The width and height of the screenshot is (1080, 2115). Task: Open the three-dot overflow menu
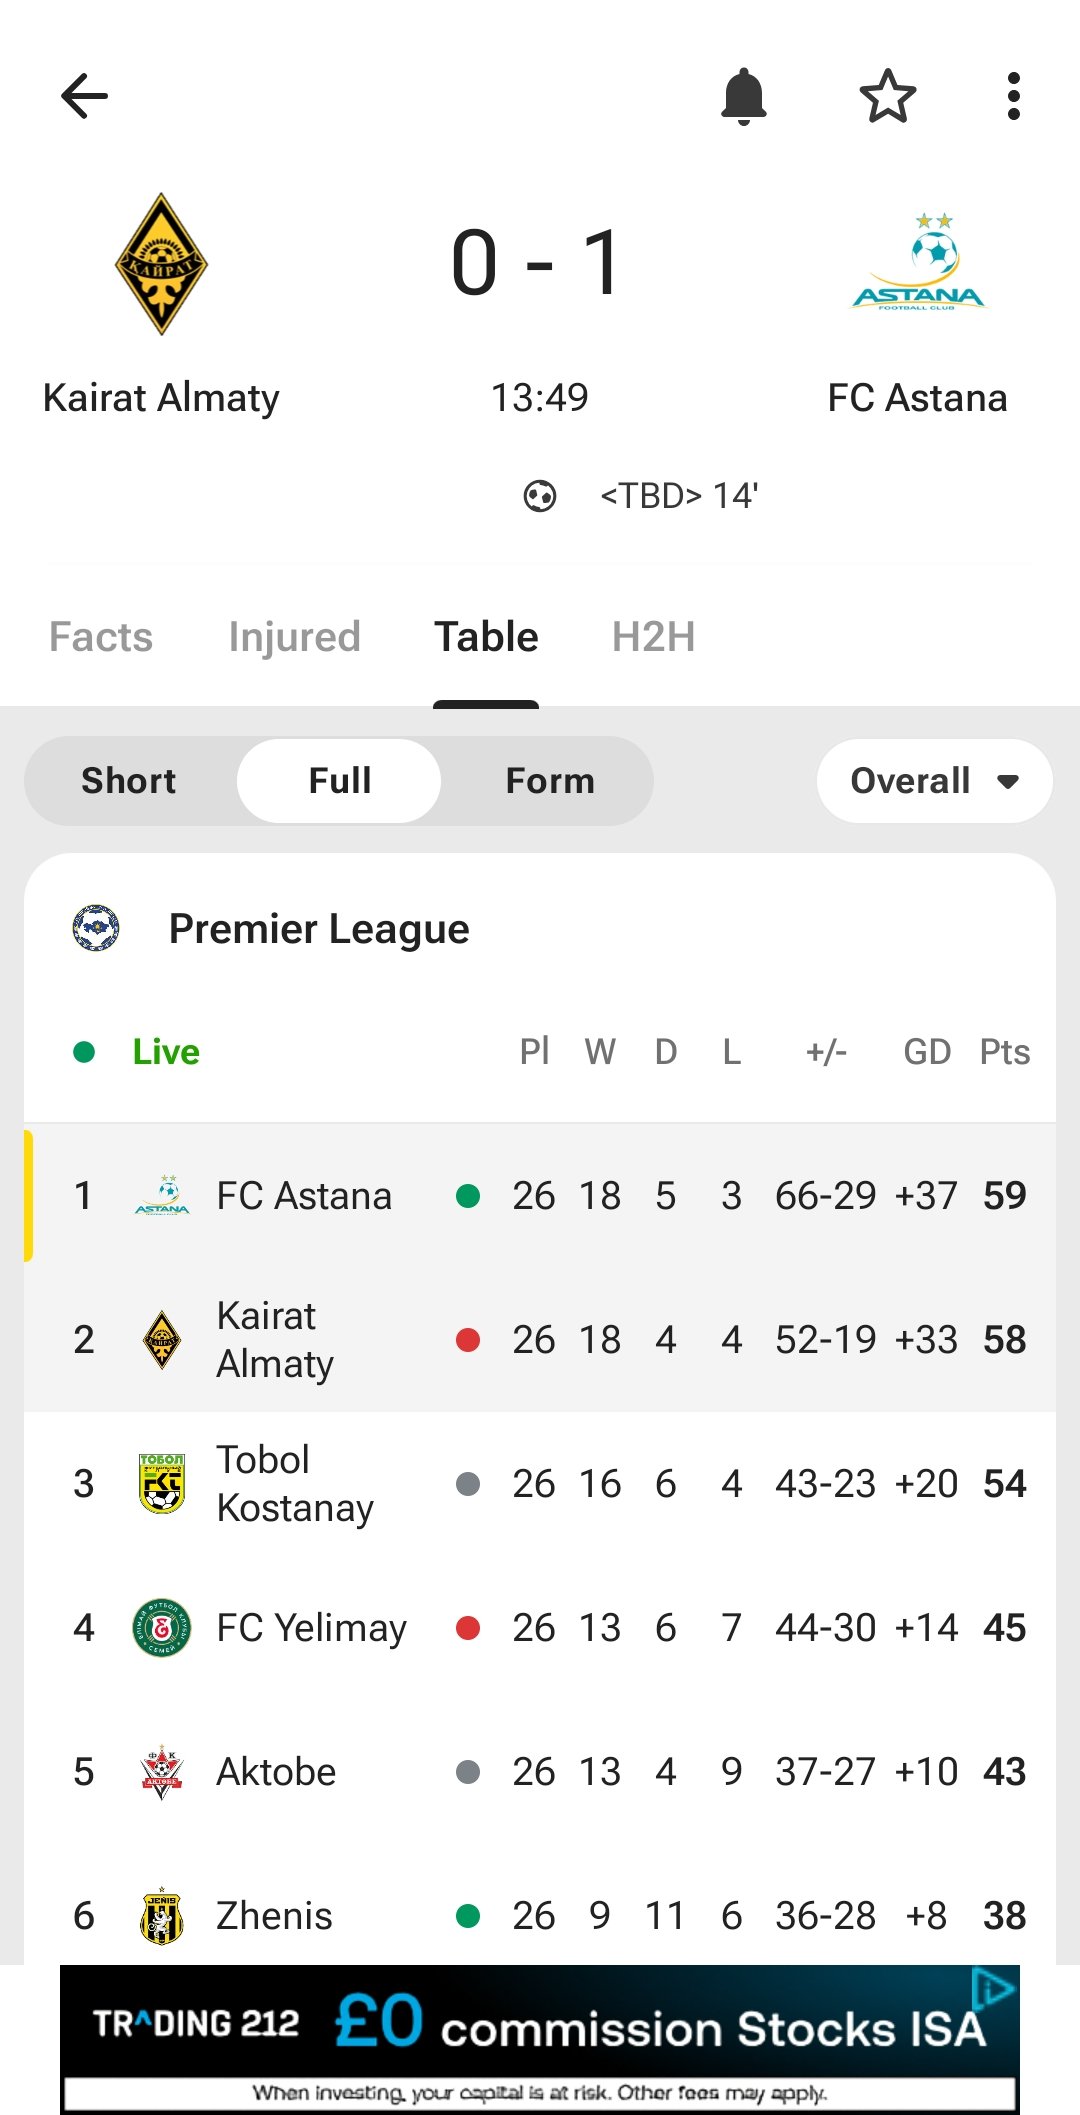[1013, 97]
